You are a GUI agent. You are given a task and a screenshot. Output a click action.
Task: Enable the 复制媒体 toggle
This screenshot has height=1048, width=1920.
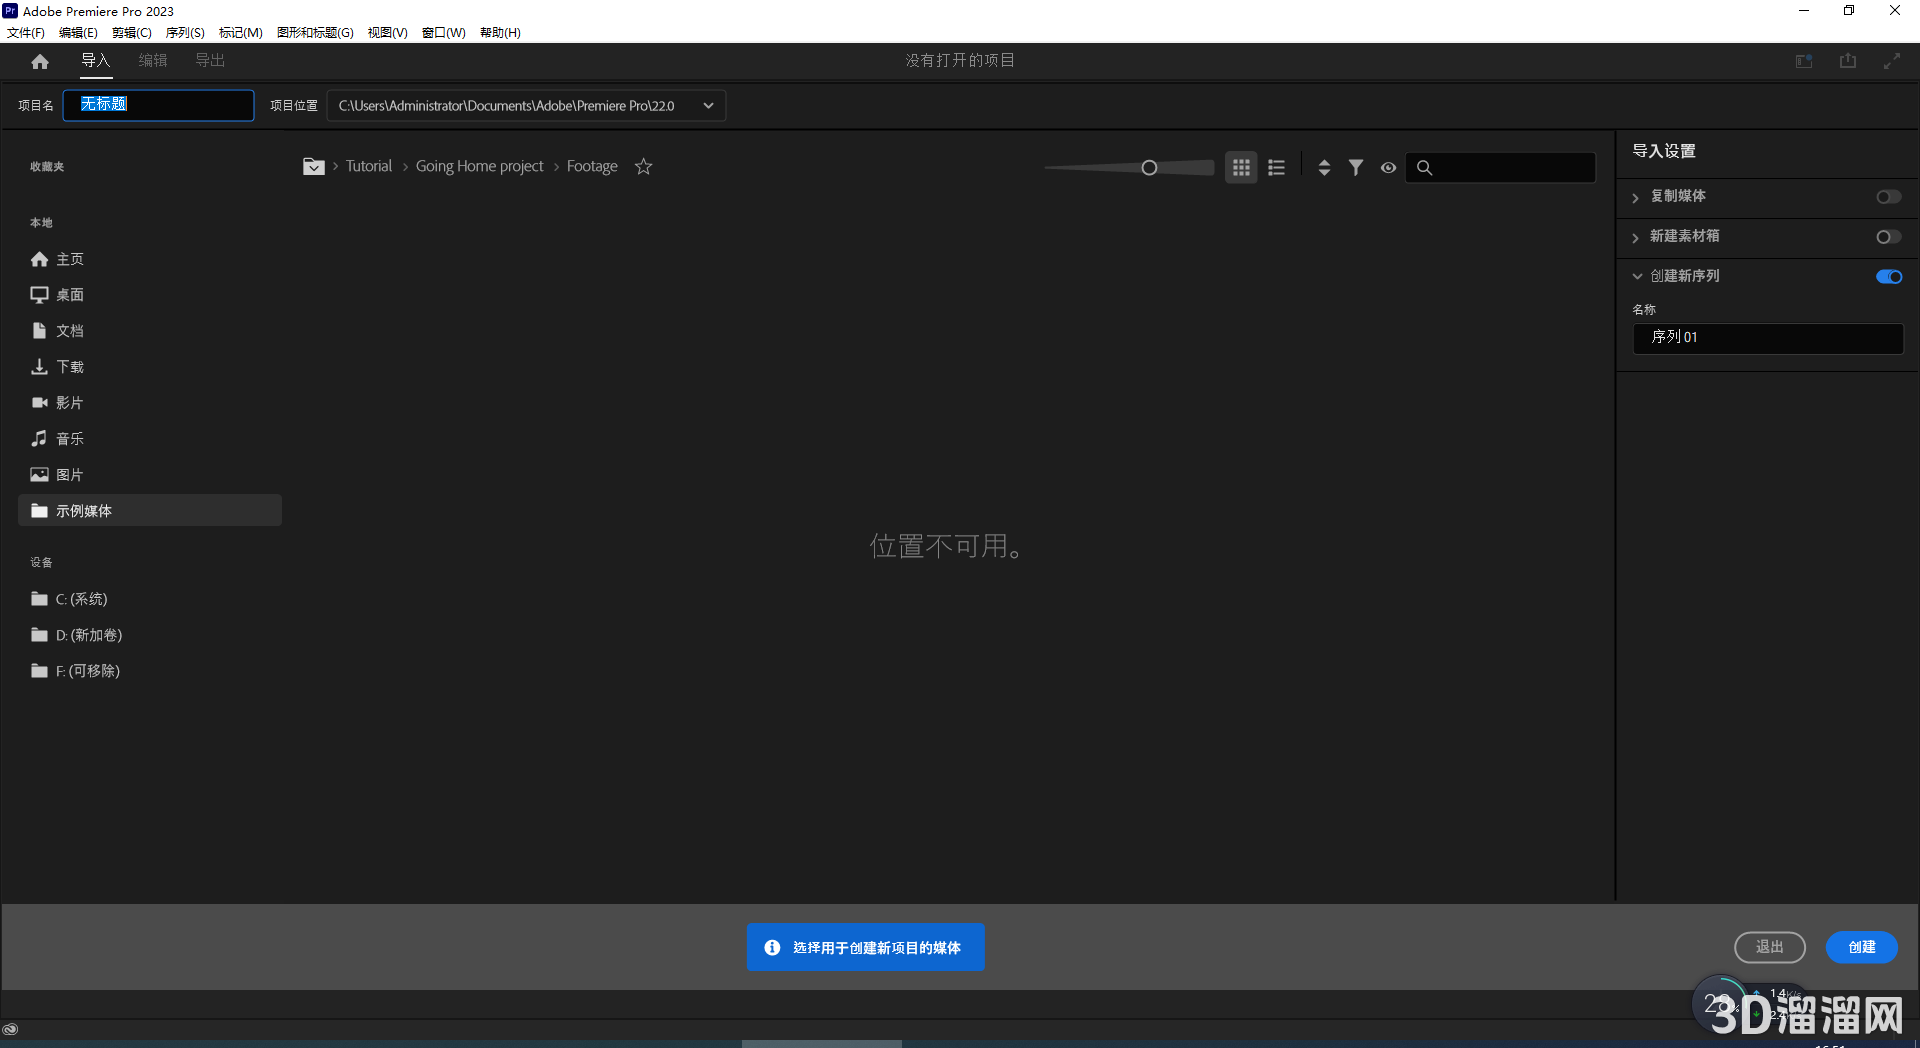pos(1888,196)
